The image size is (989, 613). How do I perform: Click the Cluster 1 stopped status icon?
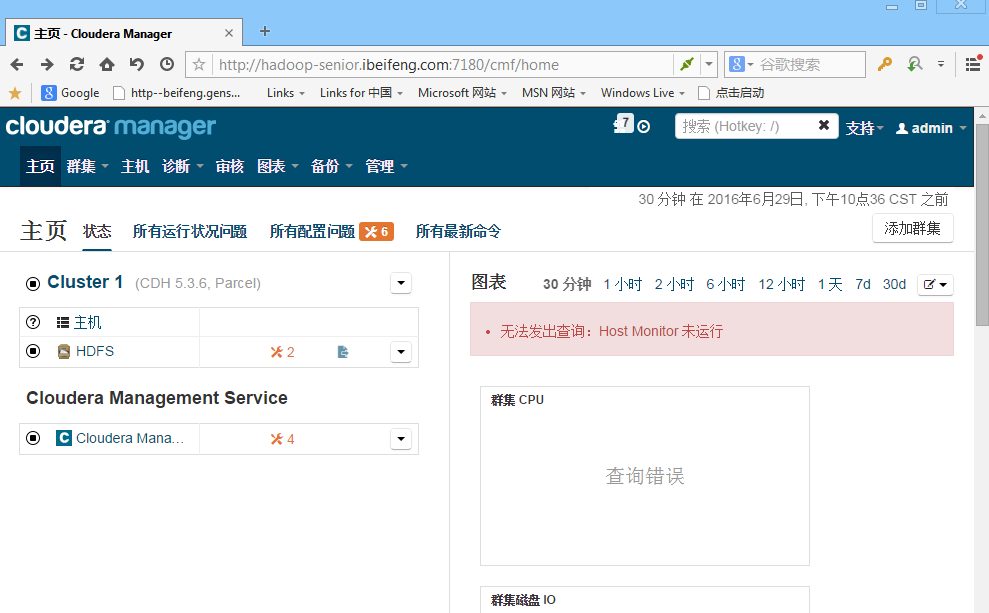click(33, 284)
